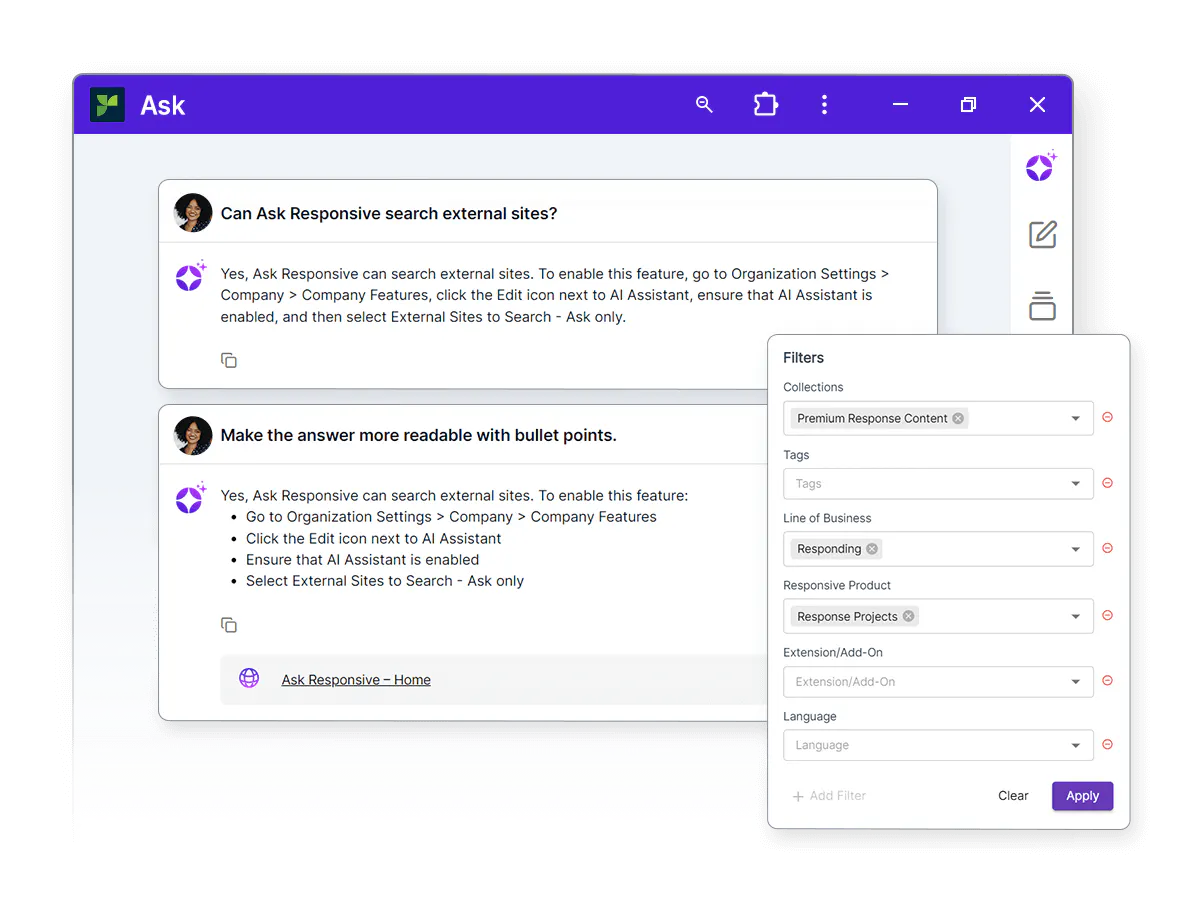The height and width of the screenshot is (900, 1200).
Task: Minimize the Ask window
Action: [x=900, y=105]
